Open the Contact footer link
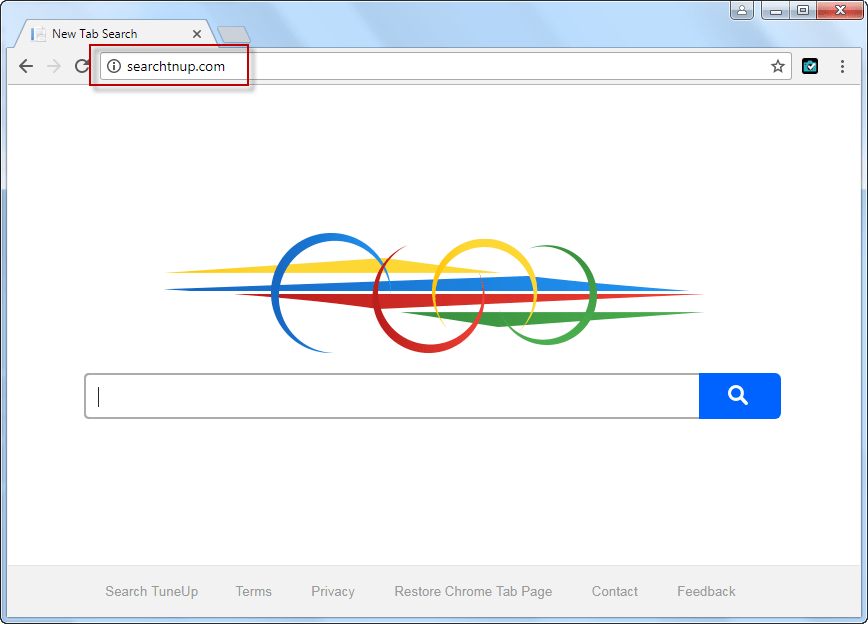The image size is (868, 624). [614, 591]
